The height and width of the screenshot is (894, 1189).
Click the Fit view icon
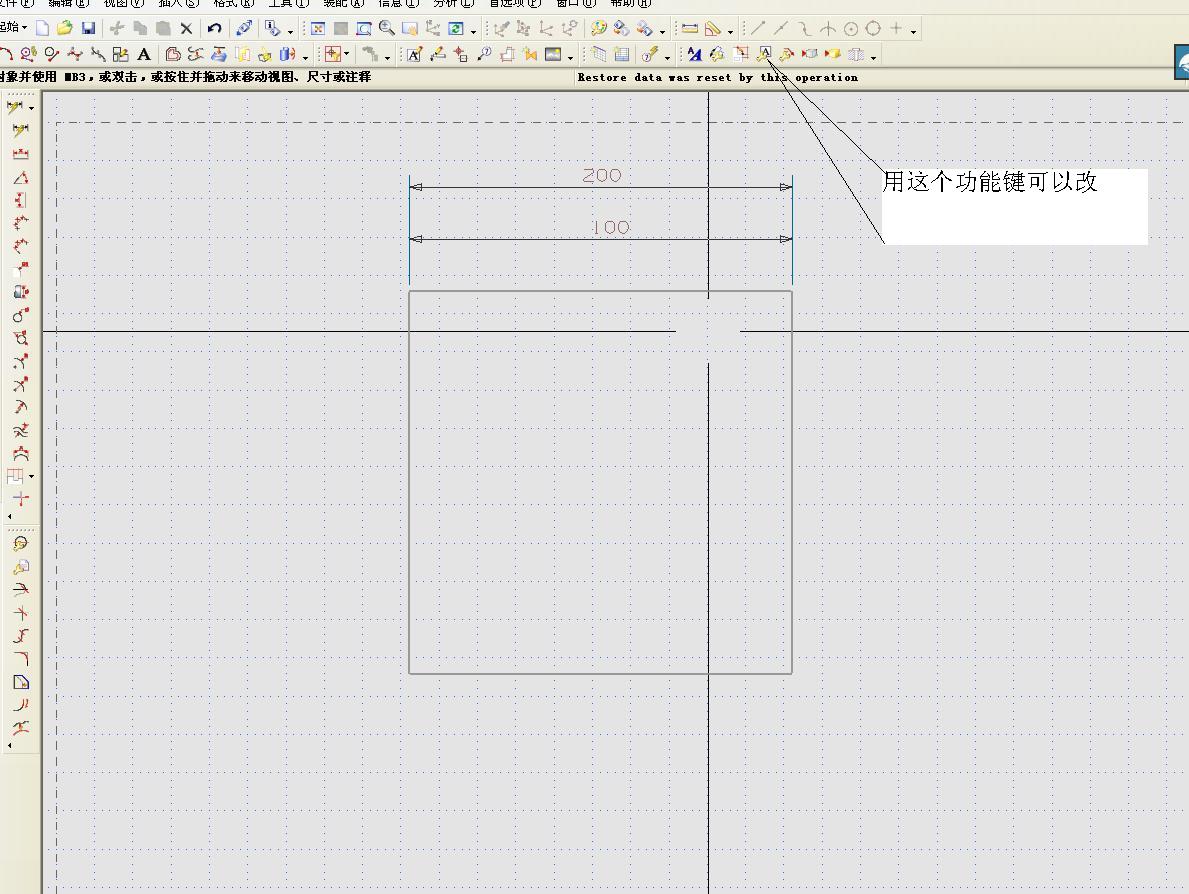click(318, 29)
